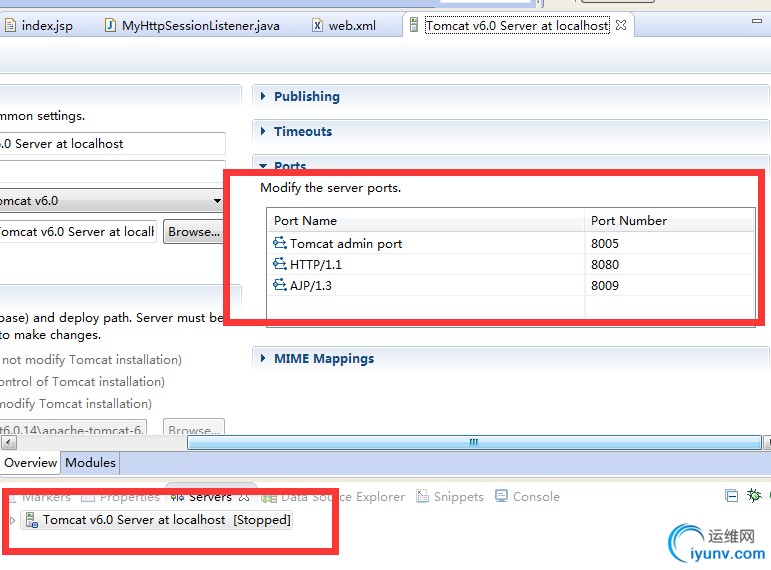Switch to the index.jsp editor tab
Viewport: 771px width, 570px height.
(x=39, y=26)
